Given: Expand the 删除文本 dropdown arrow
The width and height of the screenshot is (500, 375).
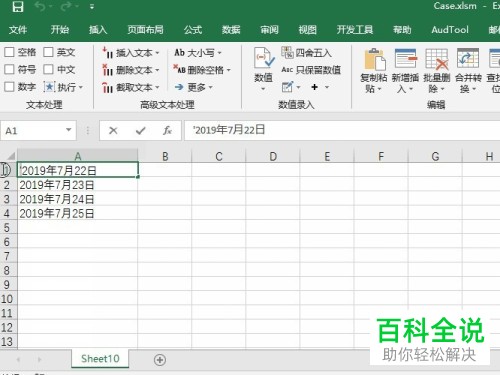Looking at the screenshot, I should click(x=157, y=70).
